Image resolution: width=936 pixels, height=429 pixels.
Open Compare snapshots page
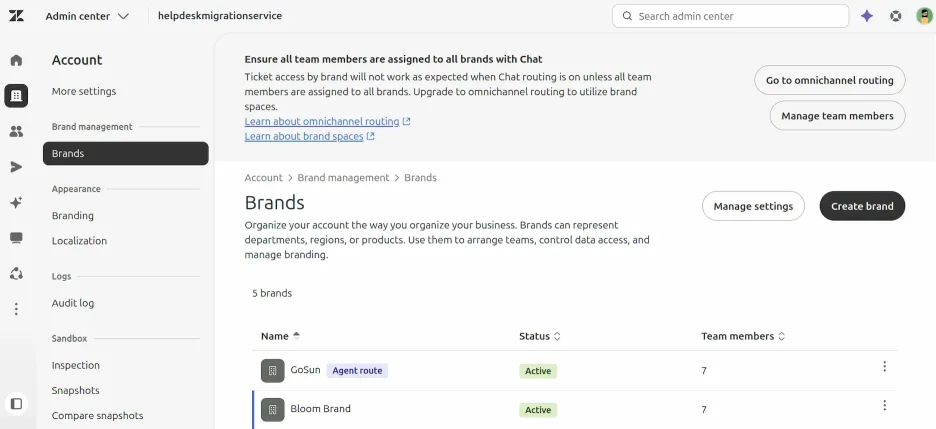[97, 416]
